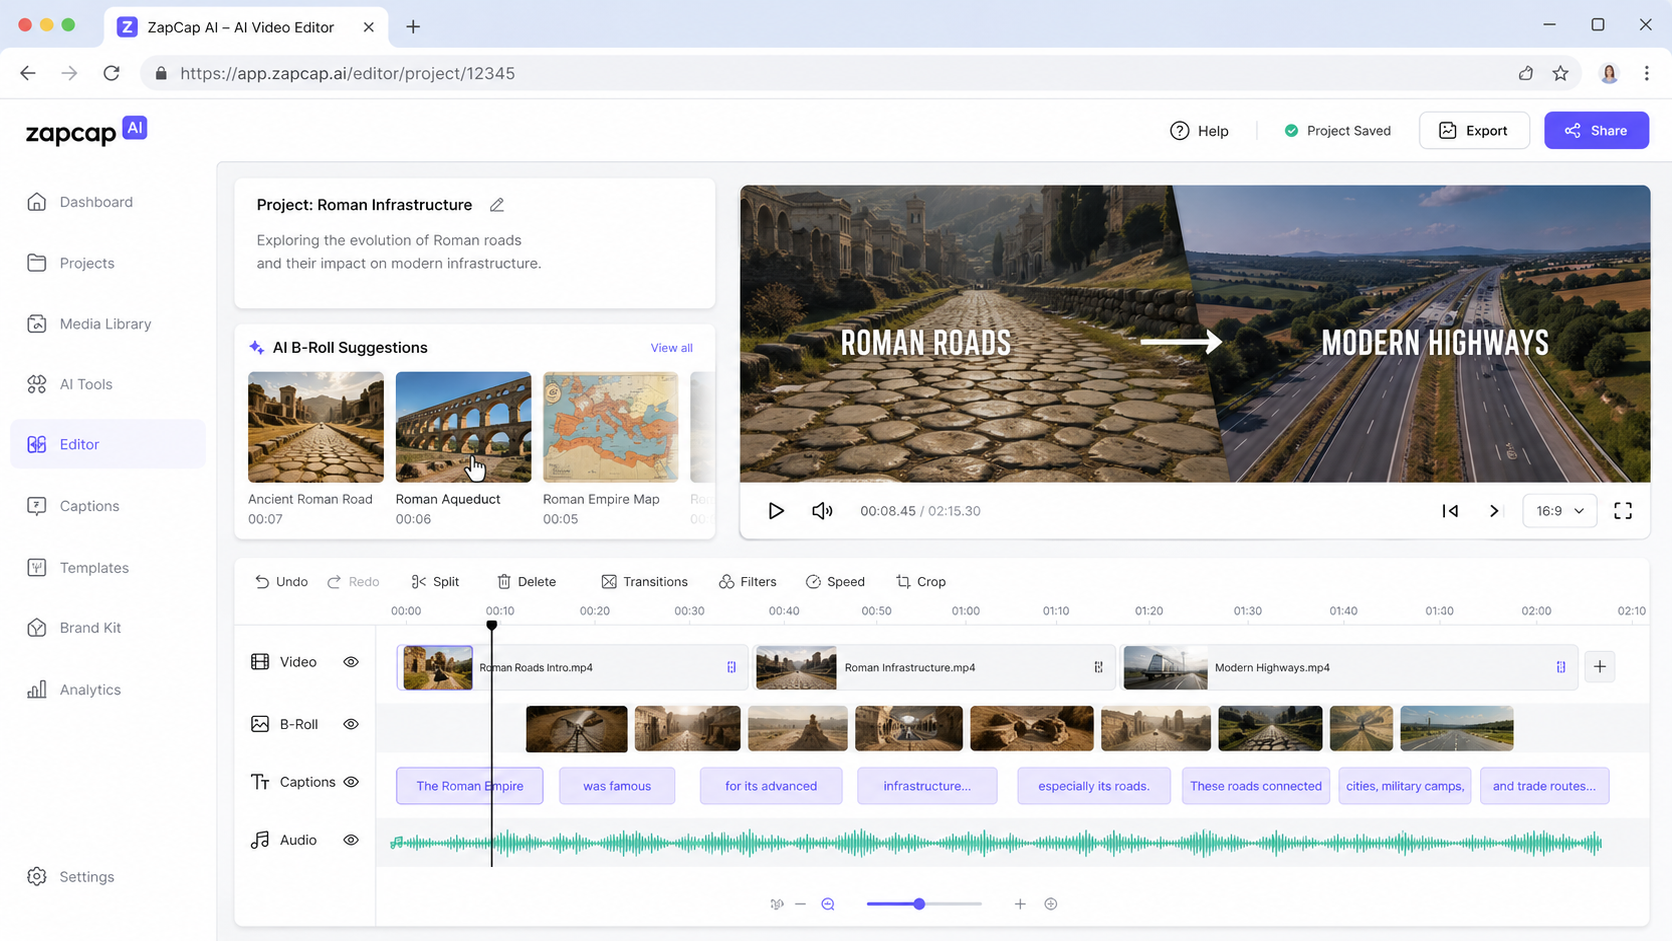Open View all B-Roll suggestions
The width and height of the screenshot is (1672, 941).
[x=672, y=348]
